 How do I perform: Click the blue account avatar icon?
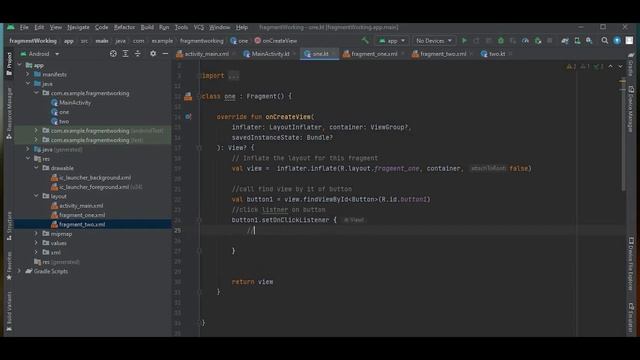pos(617,40)
